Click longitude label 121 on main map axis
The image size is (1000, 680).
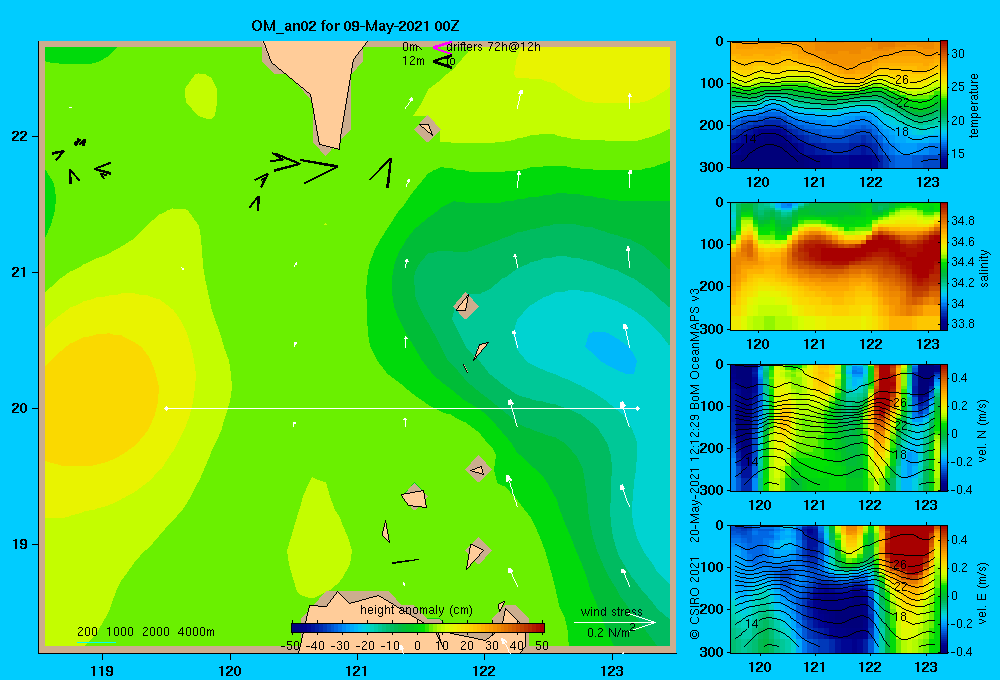tap(357, 670)
